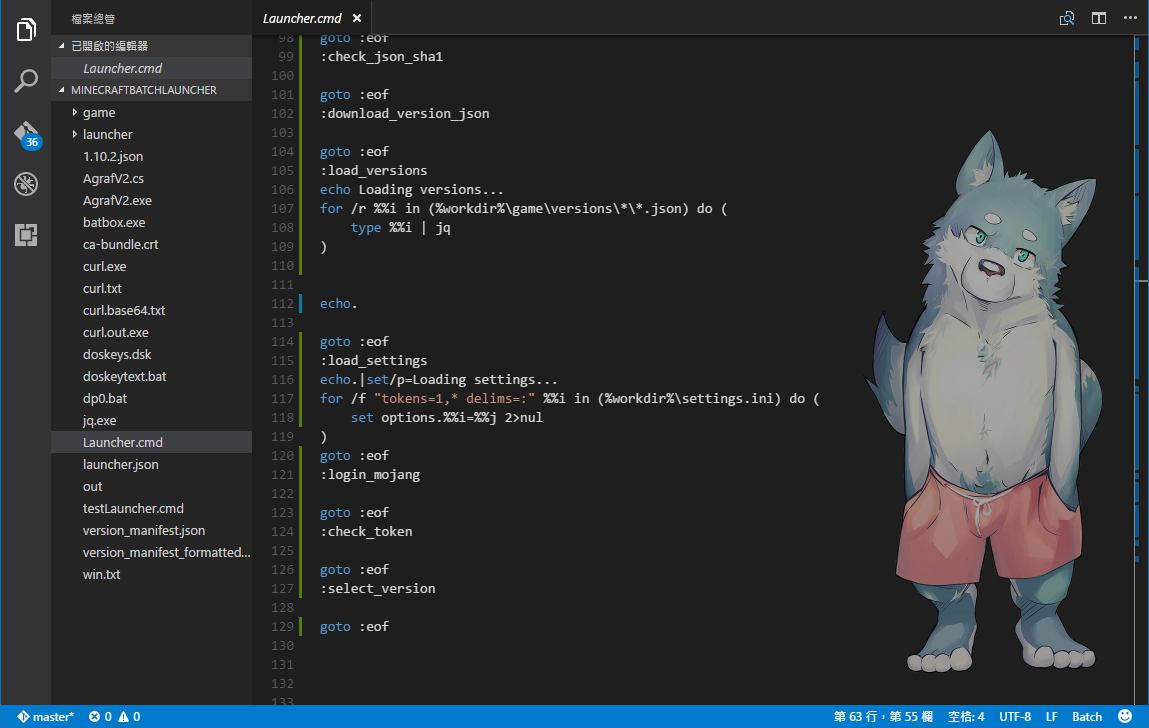Click the :check_token label text
Screen dimensions: 1149x728
[x=366, y=532]
